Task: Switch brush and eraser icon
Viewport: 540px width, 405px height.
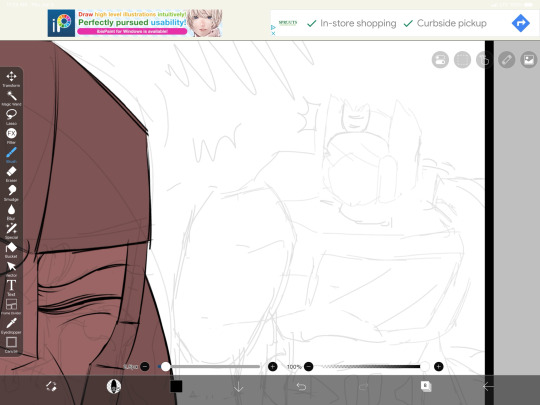Action: coord(51,386)
